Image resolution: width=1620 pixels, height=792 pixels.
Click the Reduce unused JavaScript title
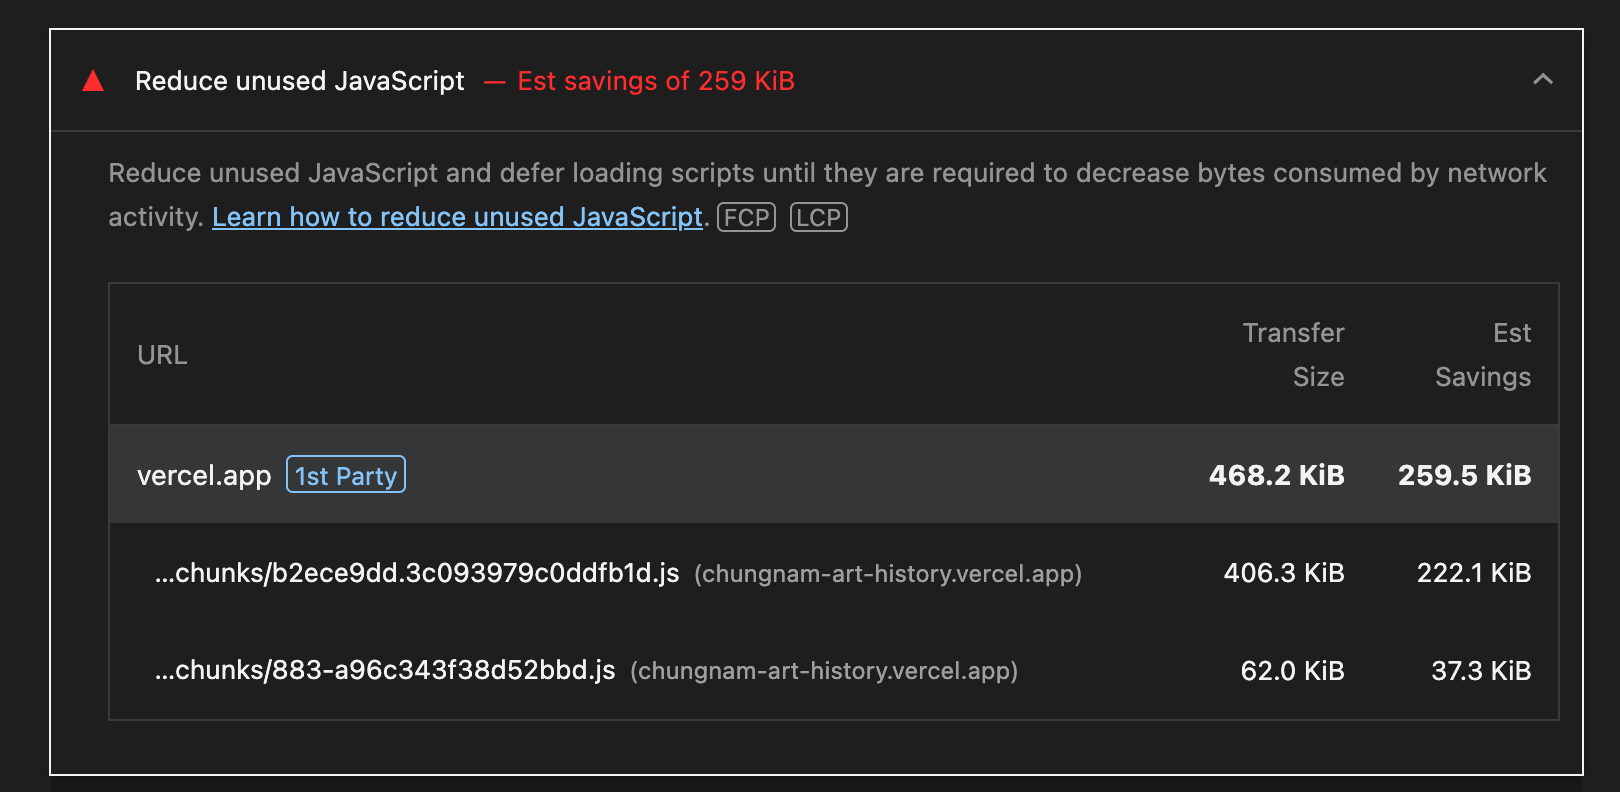click(x=299, y=81)
